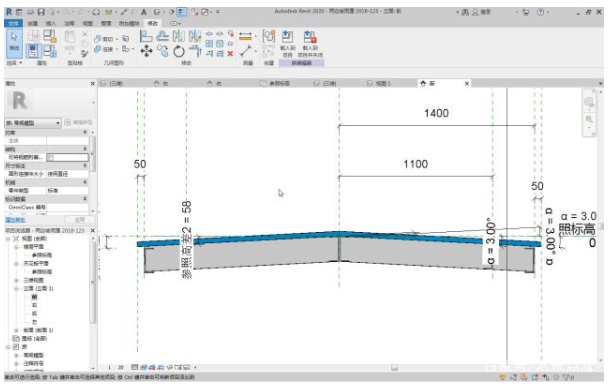Click the shopping cart icon in title bar

(526, 12)
